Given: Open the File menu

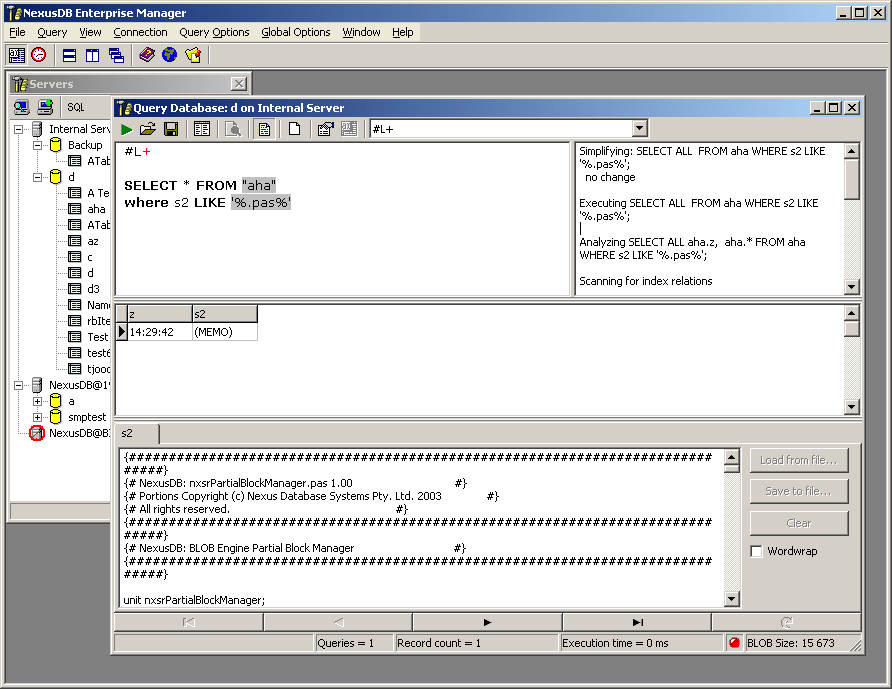Looking at the screenshot, I should pyautogui.click(x=17, y=32).
